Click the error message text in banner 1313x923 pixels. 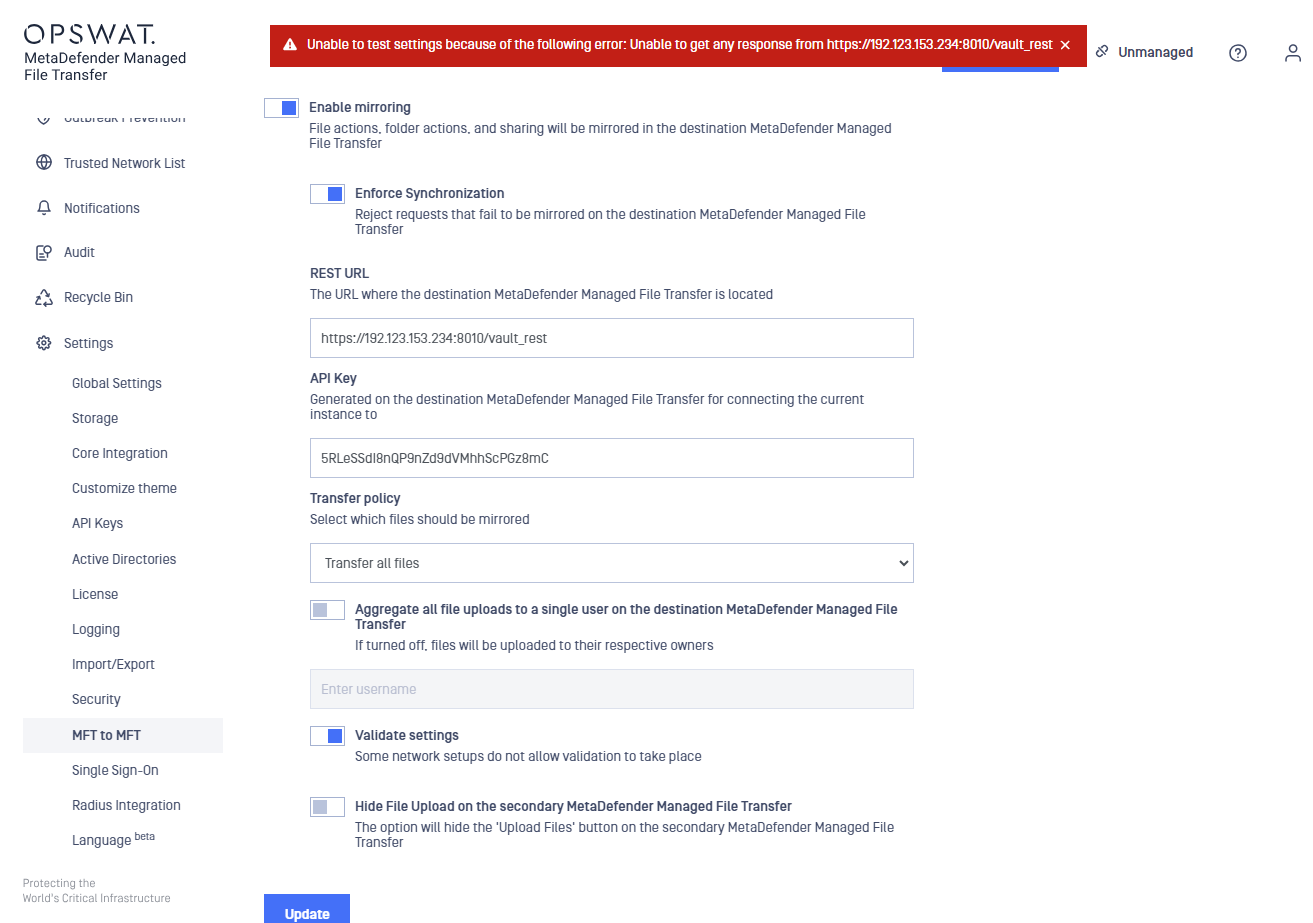[679, 45]
